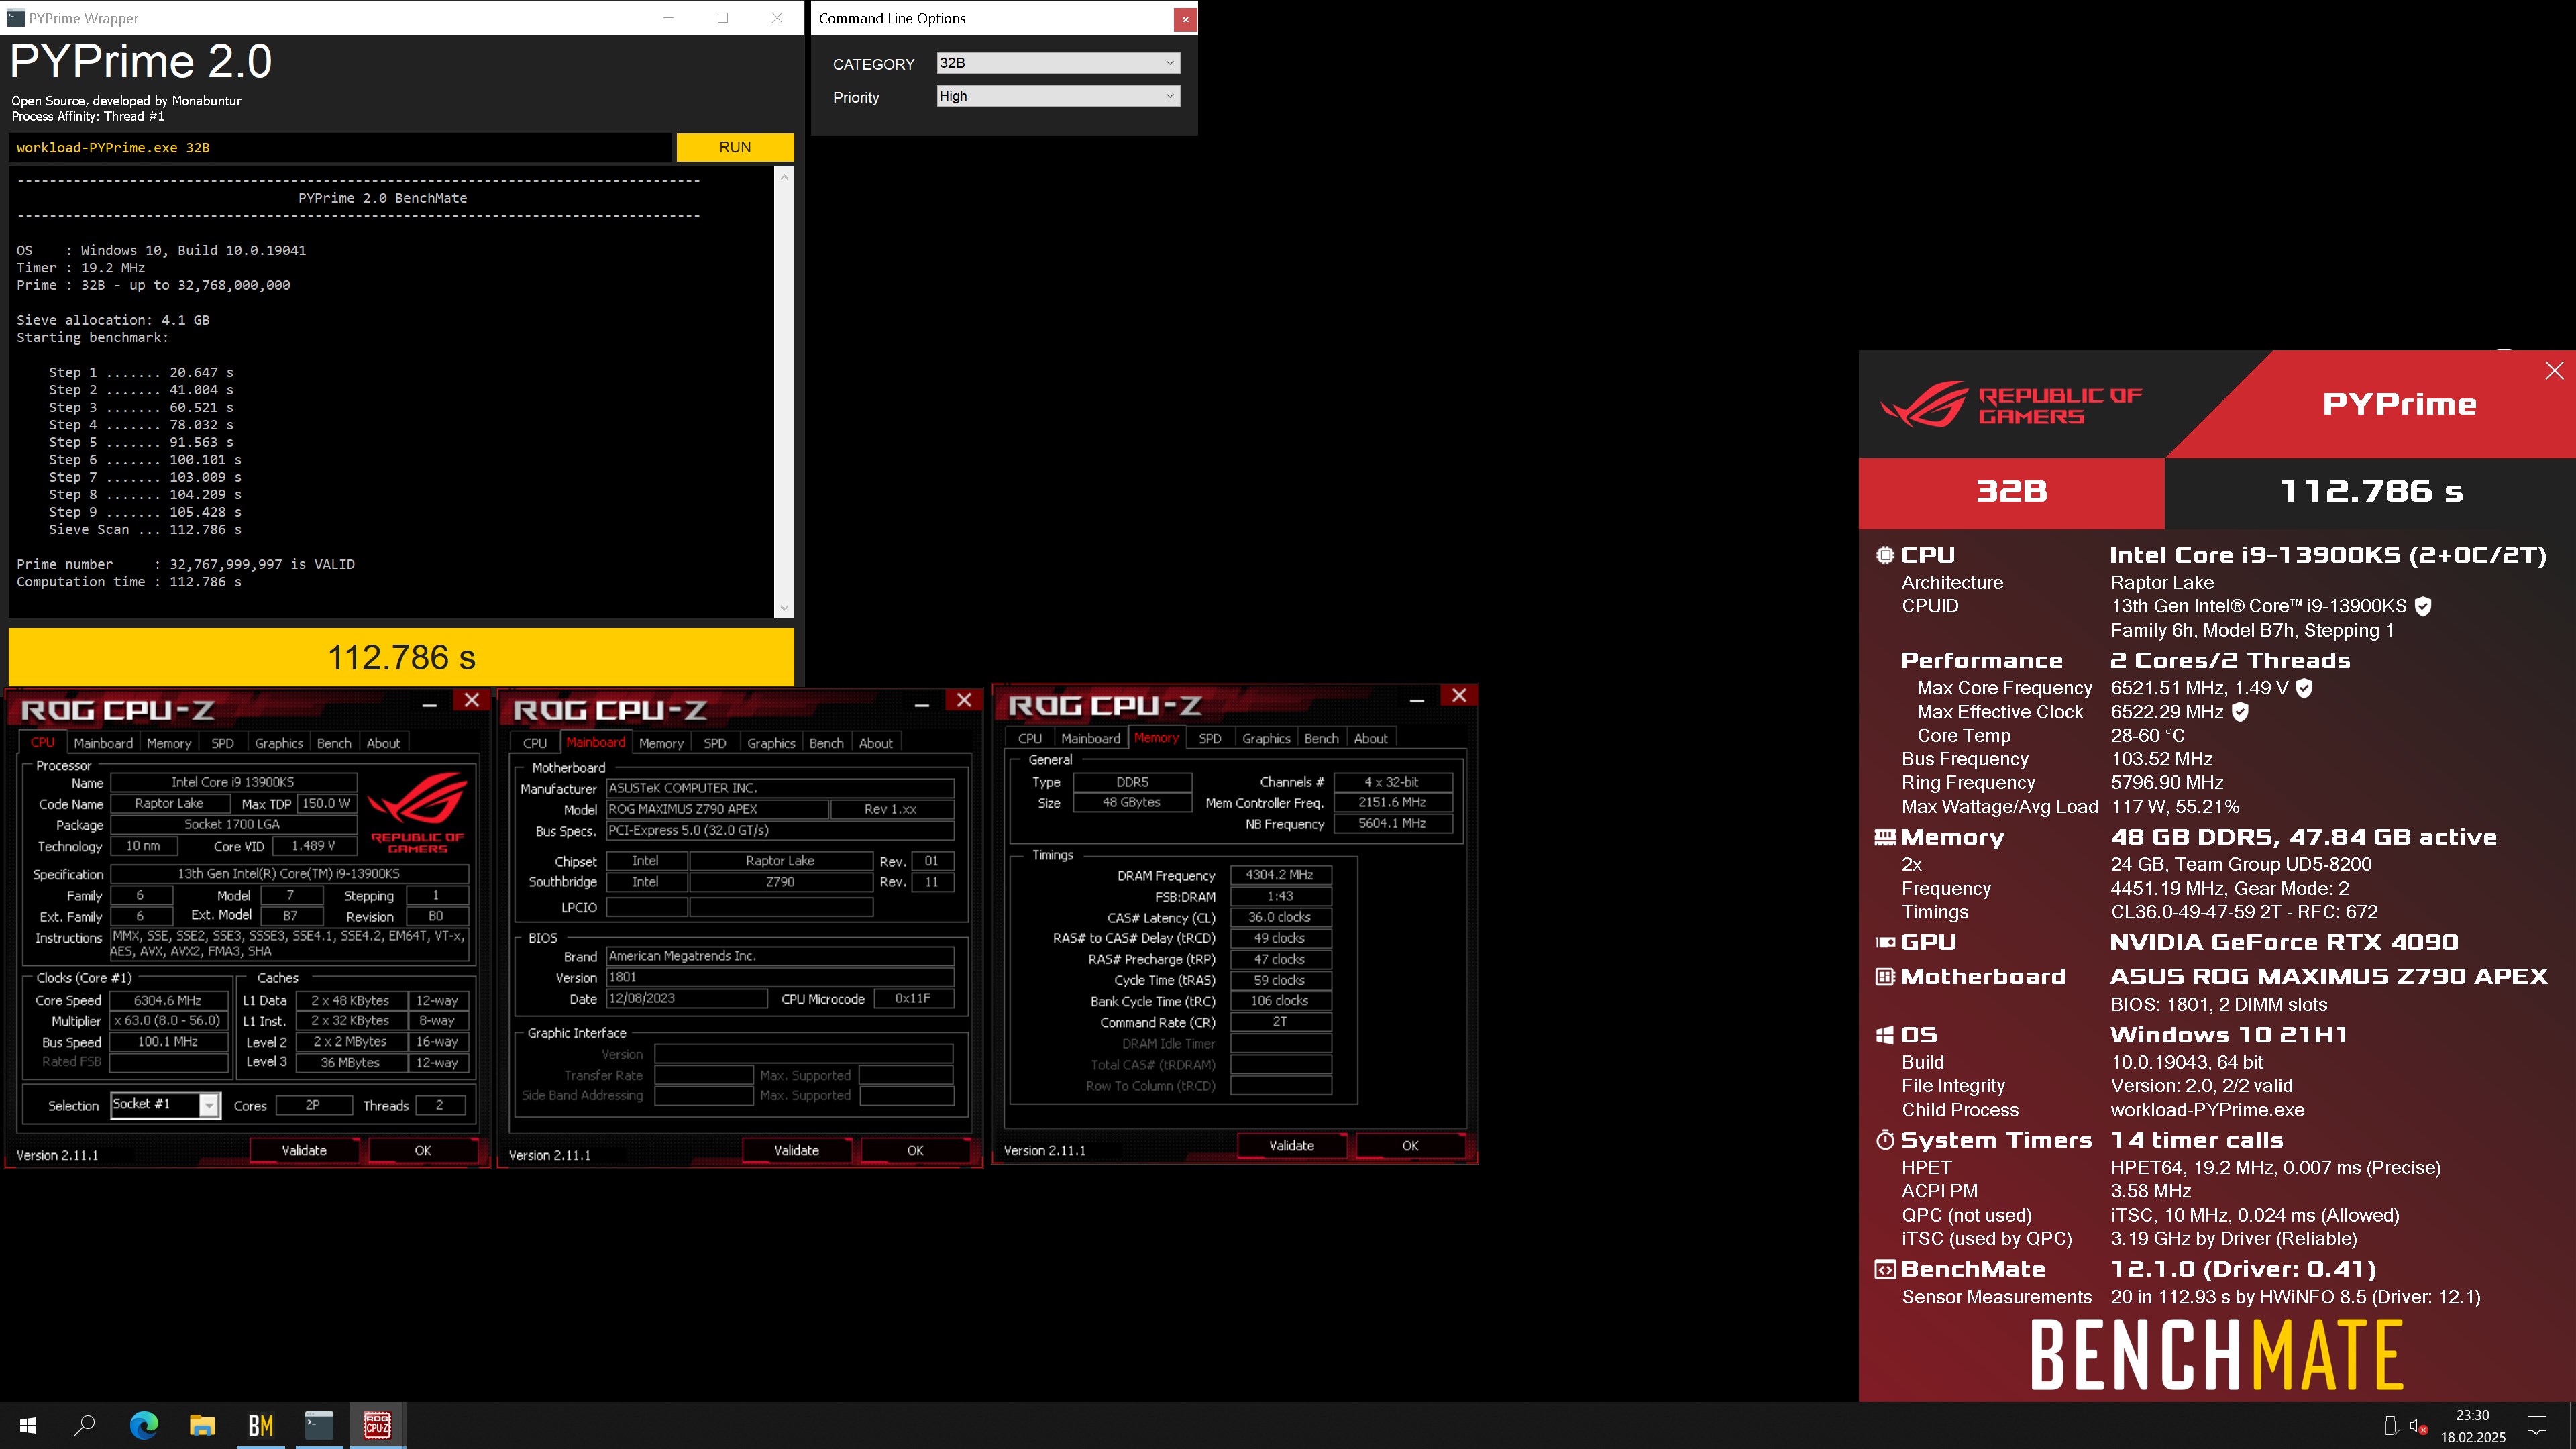Open ROG CPU-Z taskbar icon
This screenshot has height=1449, width=2576.
pyautogui.click(x=377, y=1425)
